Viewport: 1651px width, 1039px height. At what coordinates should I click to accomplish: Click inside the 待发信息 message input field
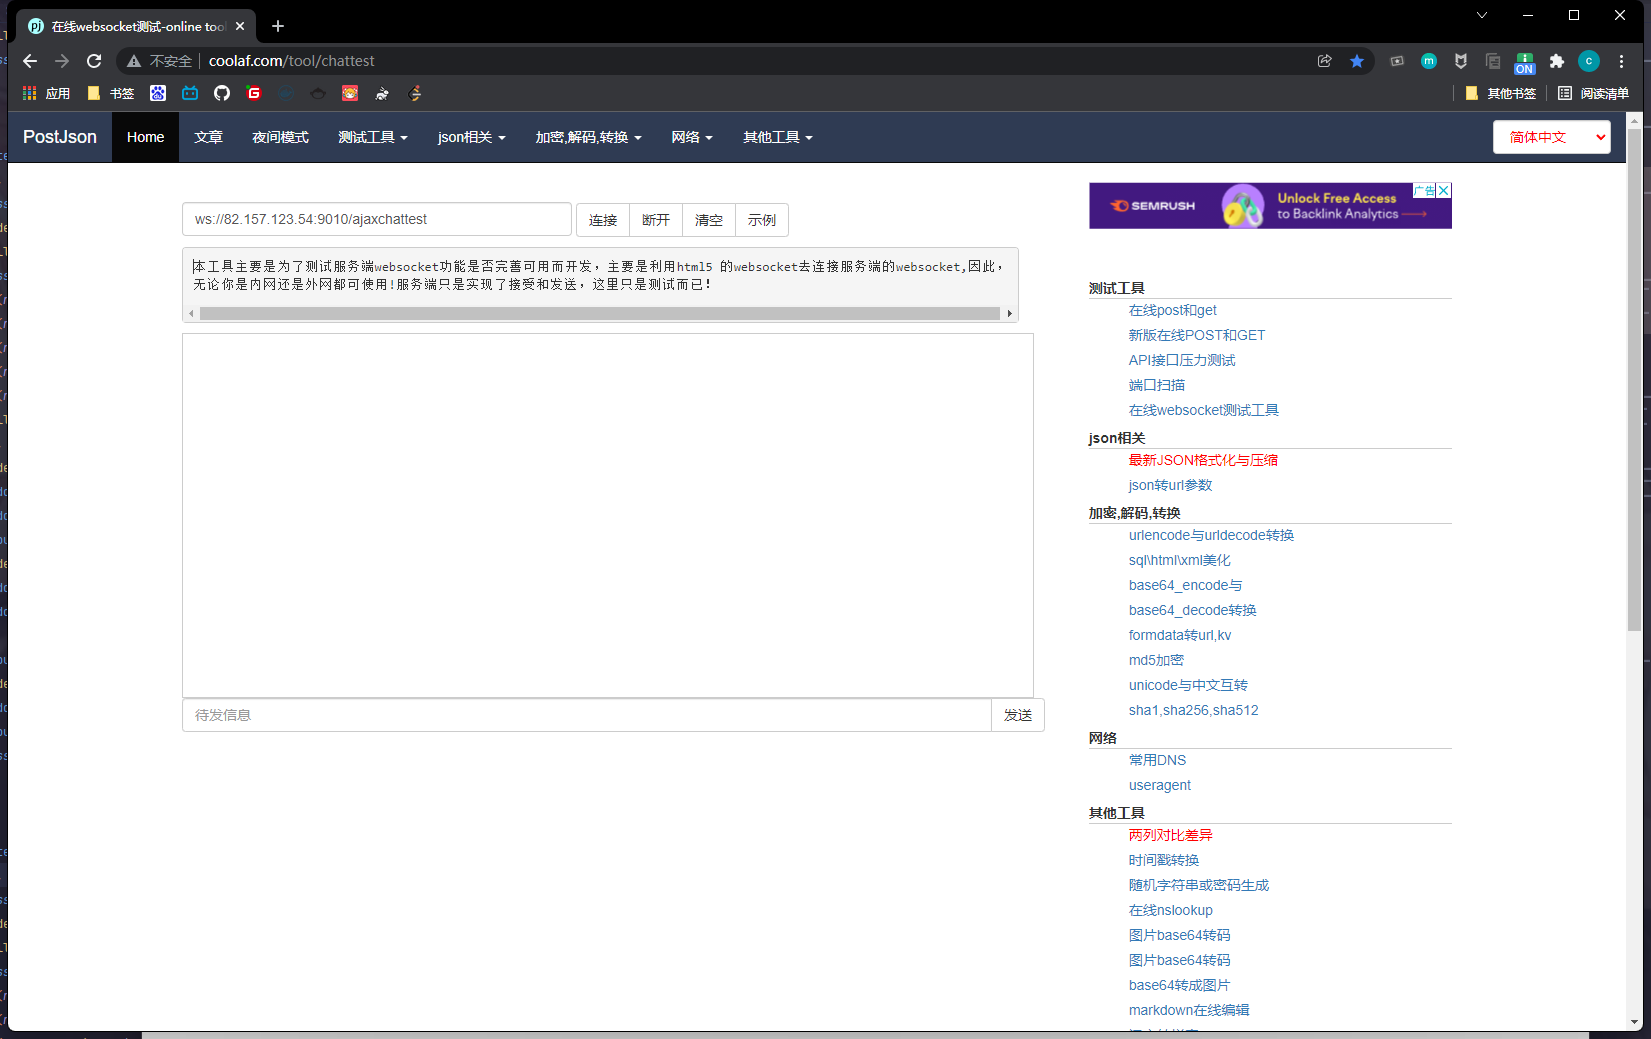[x=588, y=715]
